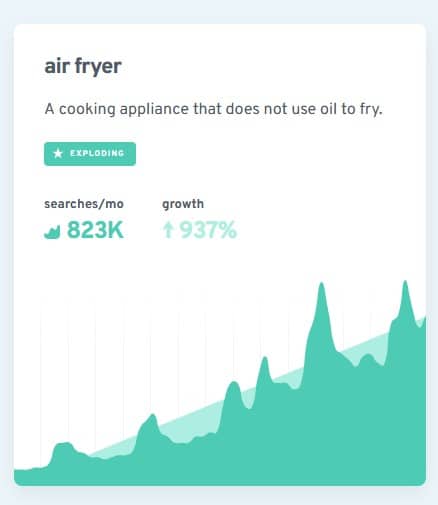Select the Exploding status badge
438x505 pixels.
tap(90, 154)
